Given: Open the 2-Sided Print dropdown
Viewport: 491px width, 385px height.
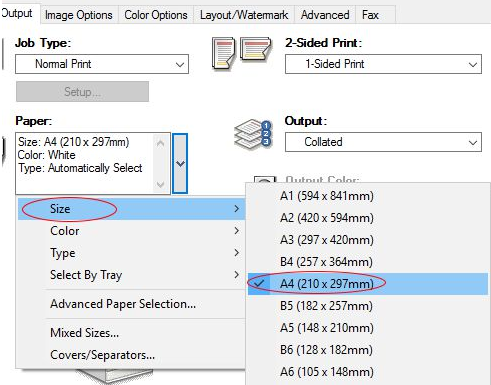Looking at the screenshot, I should coord(383,64).
